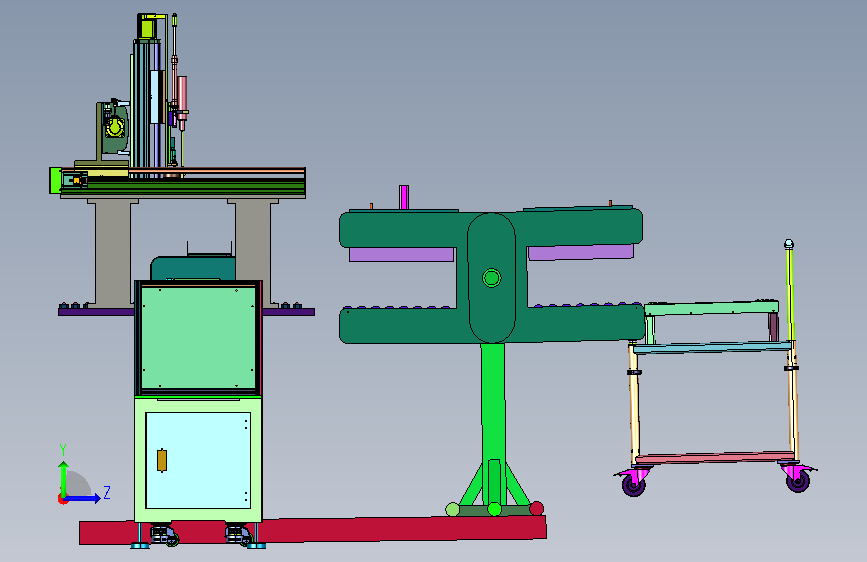
Task: Select the purple pad under the upper right arm
Action: tap(581, 252)
